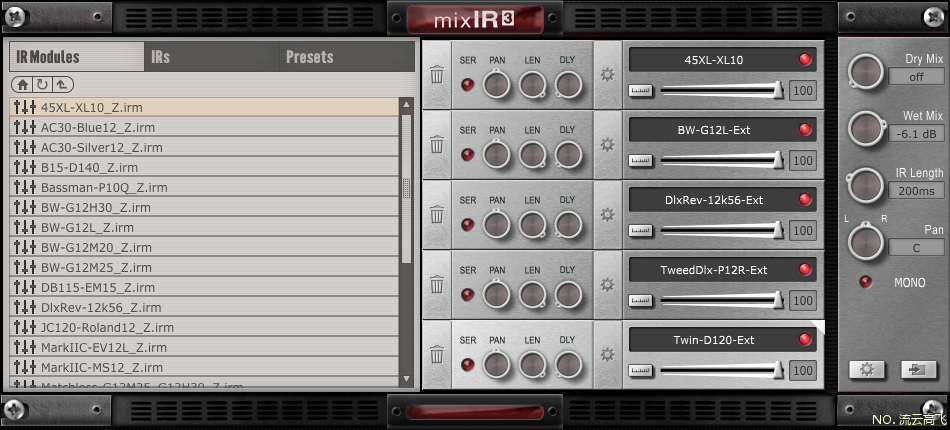Click the IR Length value field showing 200ms
This screenshot has height=430, width=950.
[916, 190]
